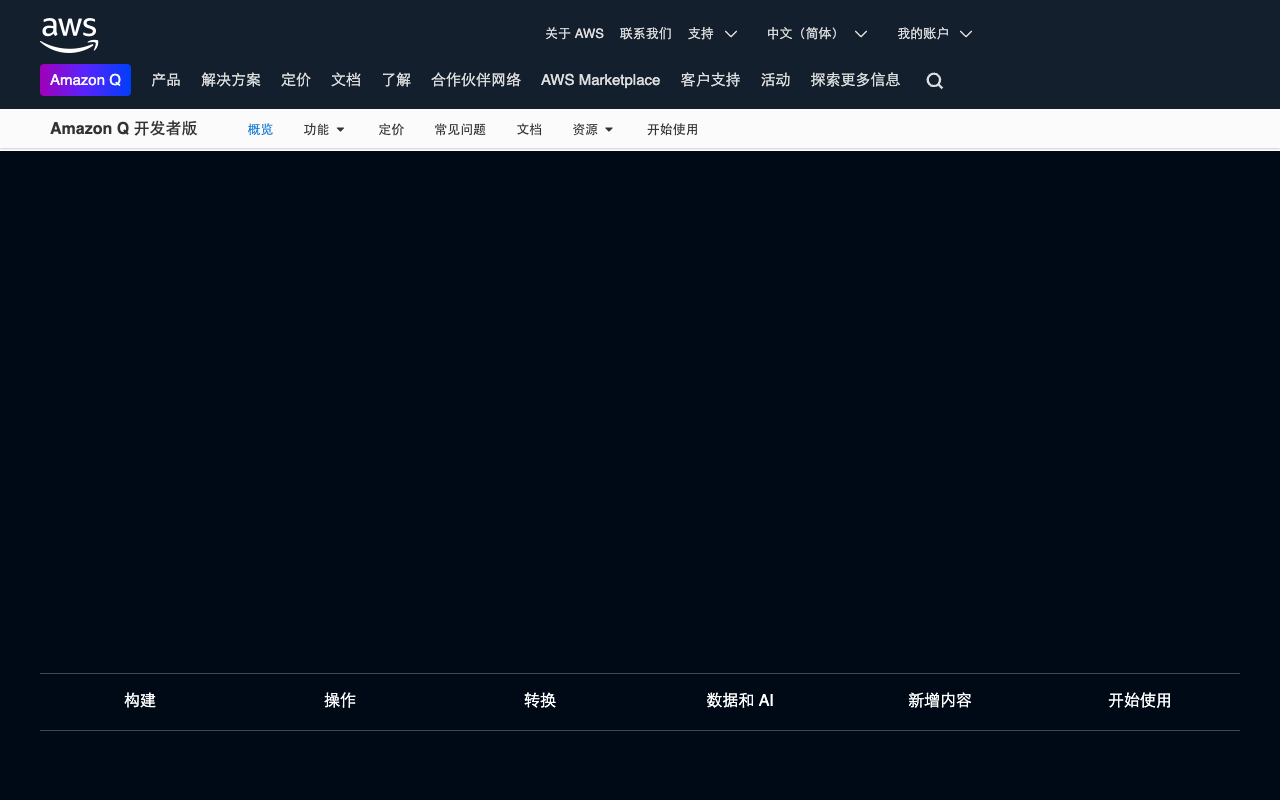Jump to the 构建 section
This screenshot has width=1280, height=800.
[140, 701]
